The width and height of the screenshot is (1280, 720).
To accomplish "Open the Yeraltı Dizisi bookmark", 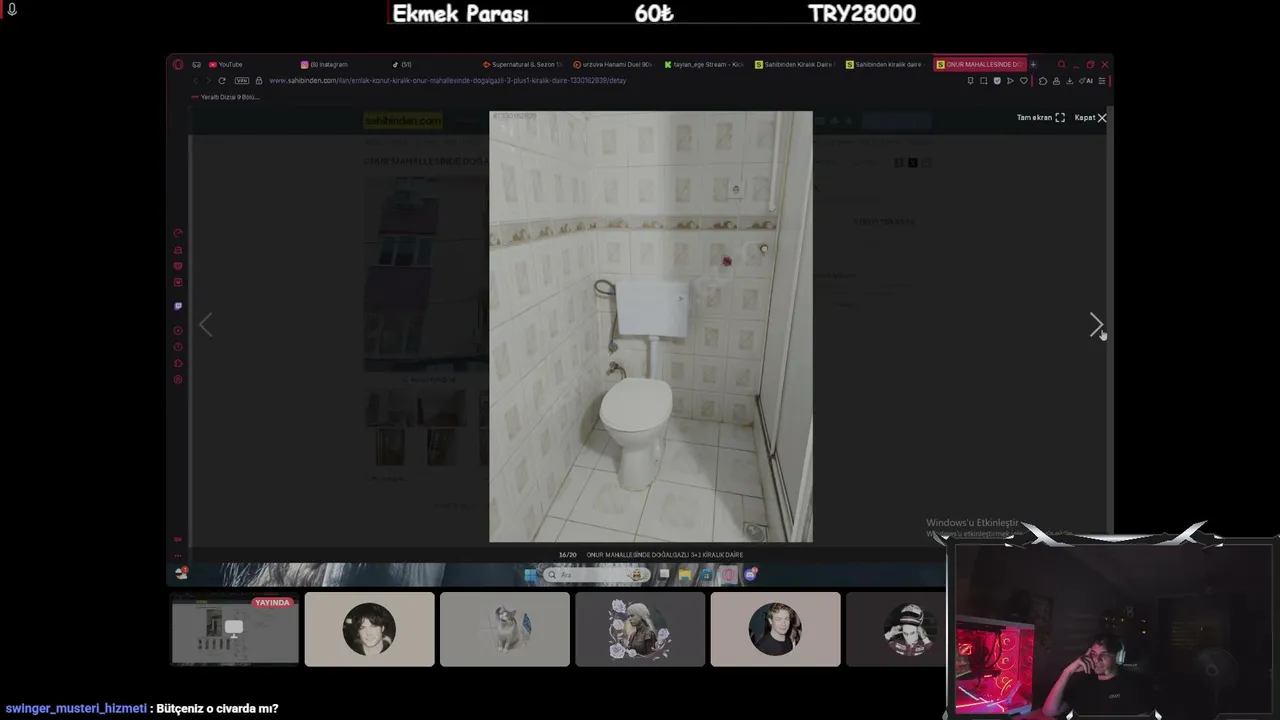I will point(225,97).
